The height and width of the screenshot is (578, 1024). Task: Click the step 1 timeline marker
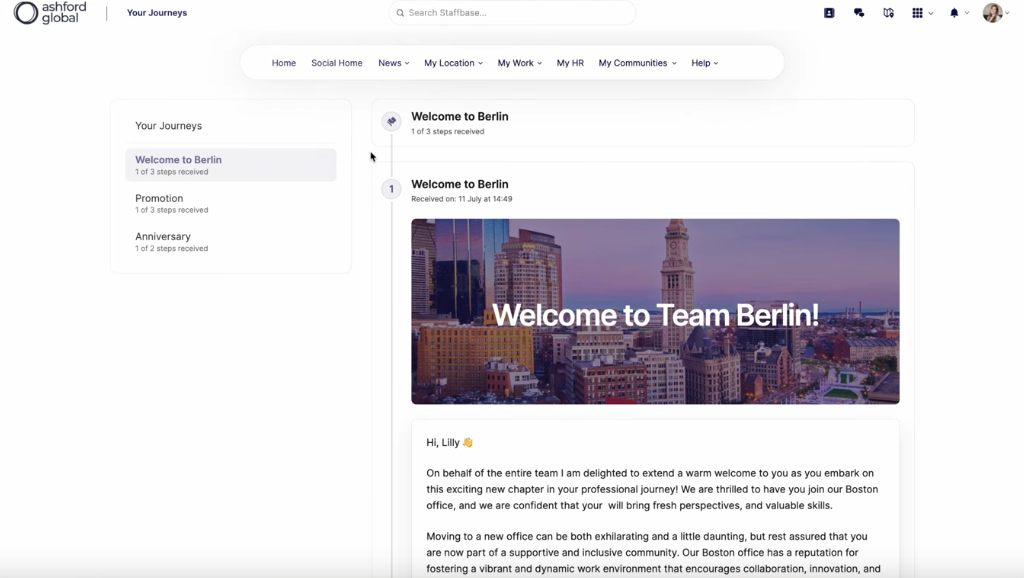coord(391,189)
